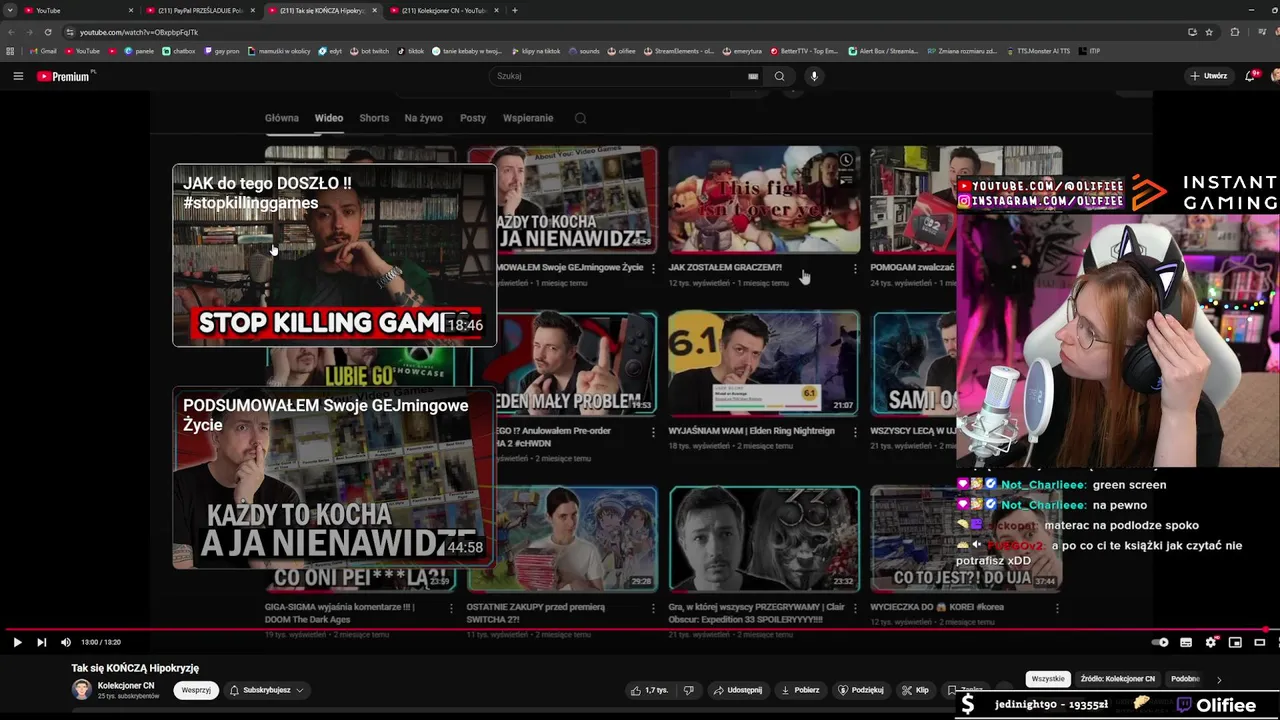
Task: Open KAŻDY TO KOCHA thumbnail preview 44:58
Action: (x=334, y=478)
